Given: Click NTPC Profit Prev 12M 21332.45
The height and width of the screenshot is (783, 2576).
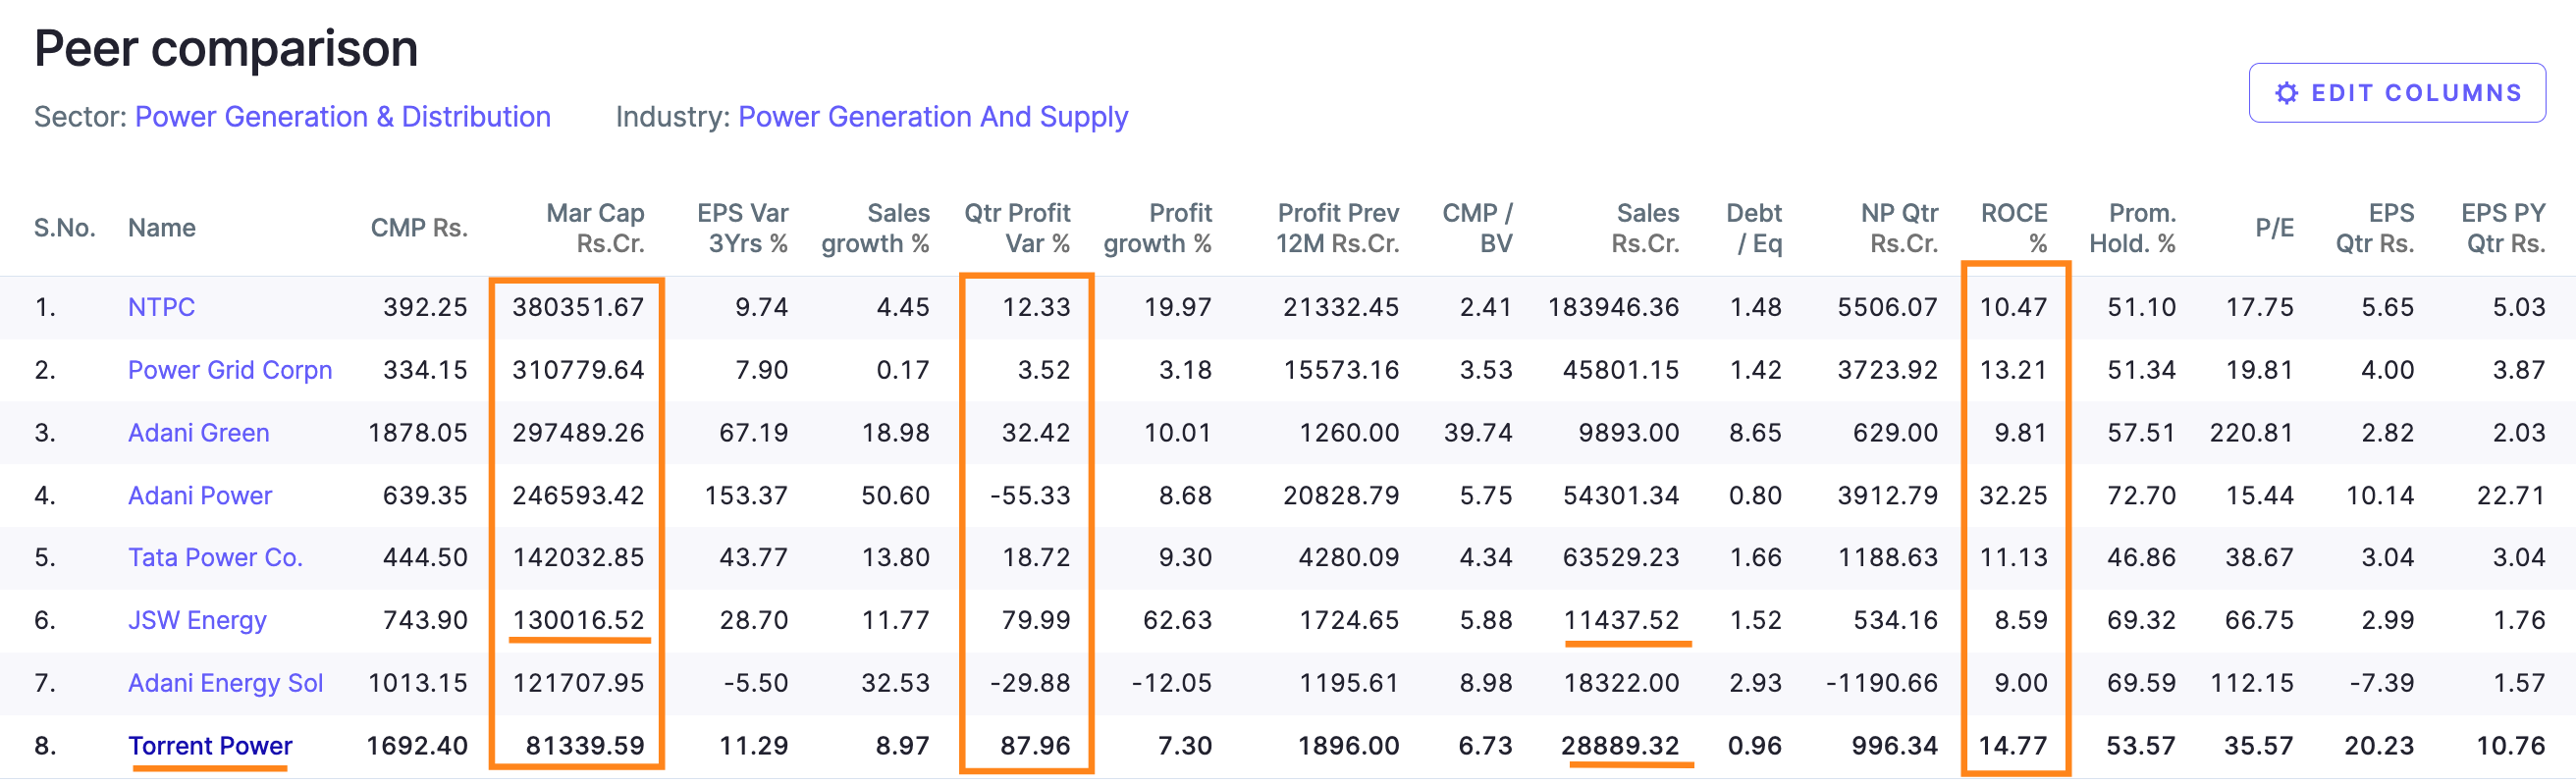Looking at the screenshot, I should (1340, 307).
